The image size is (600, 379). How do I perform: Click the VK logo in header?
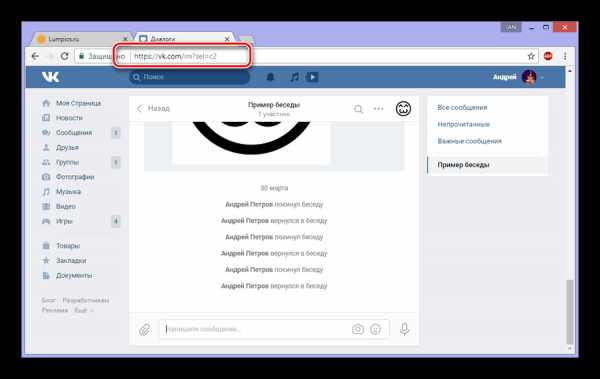pyautogui.click(x=51, y=77)
